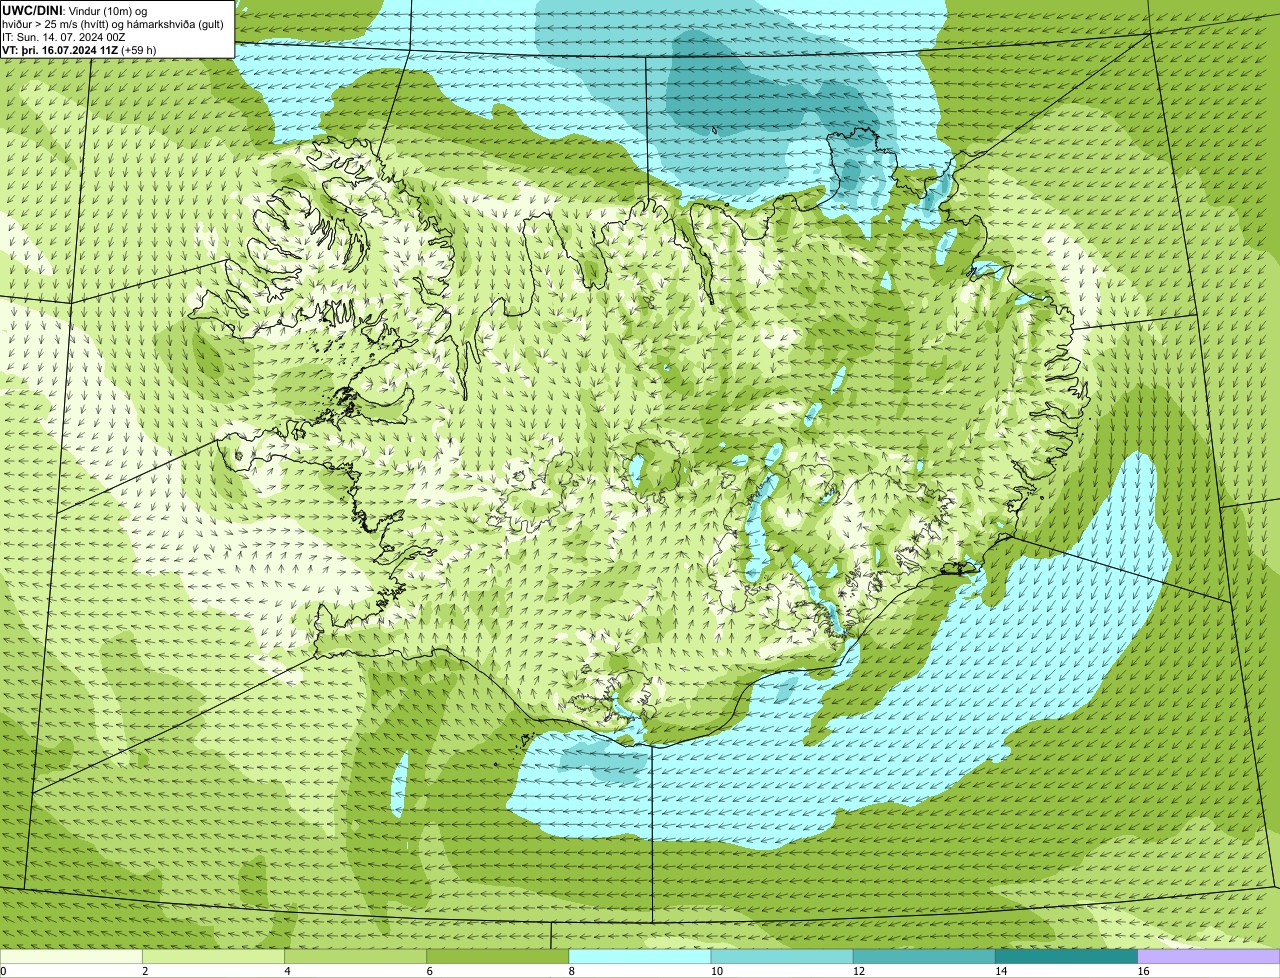Click the 'IT: Sun. 14. 07. 2024 00Z' line
The width and height of the screenshot is (1280, 978).
(64, 37)
